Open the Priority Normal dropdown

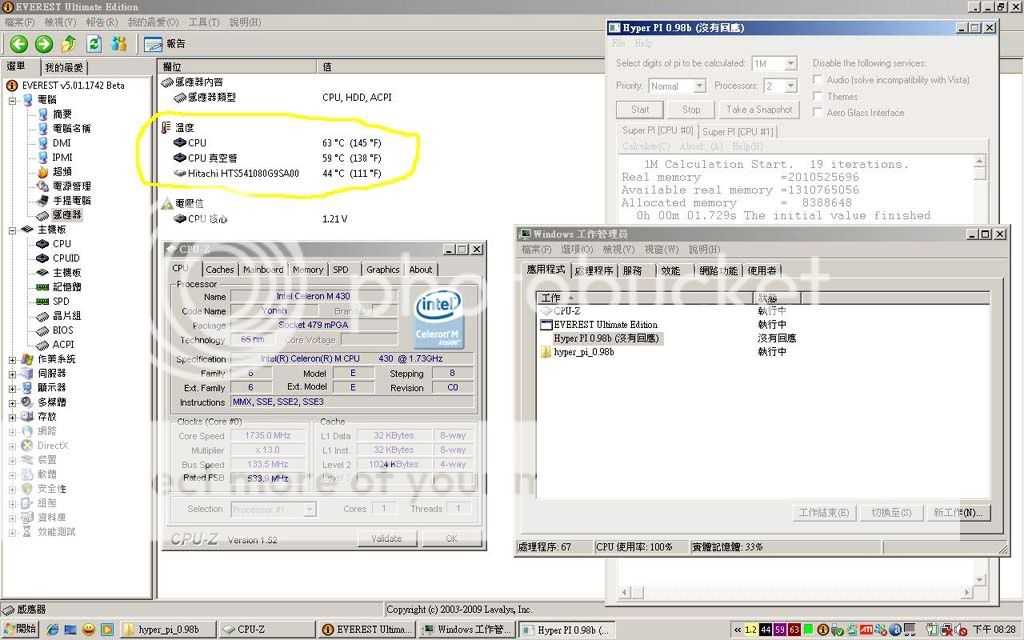click(x=699, y=86)
